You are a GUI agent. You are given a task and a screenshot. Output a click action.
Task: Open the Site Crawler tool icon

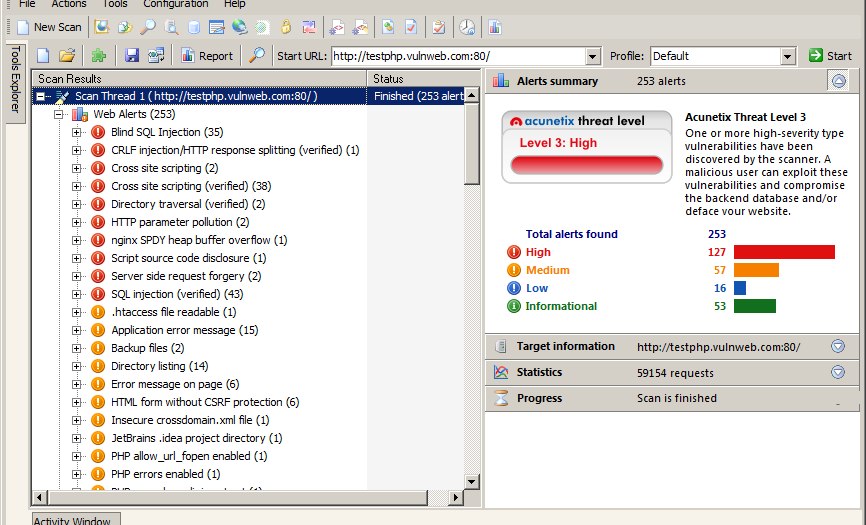[x=125, y=26]
